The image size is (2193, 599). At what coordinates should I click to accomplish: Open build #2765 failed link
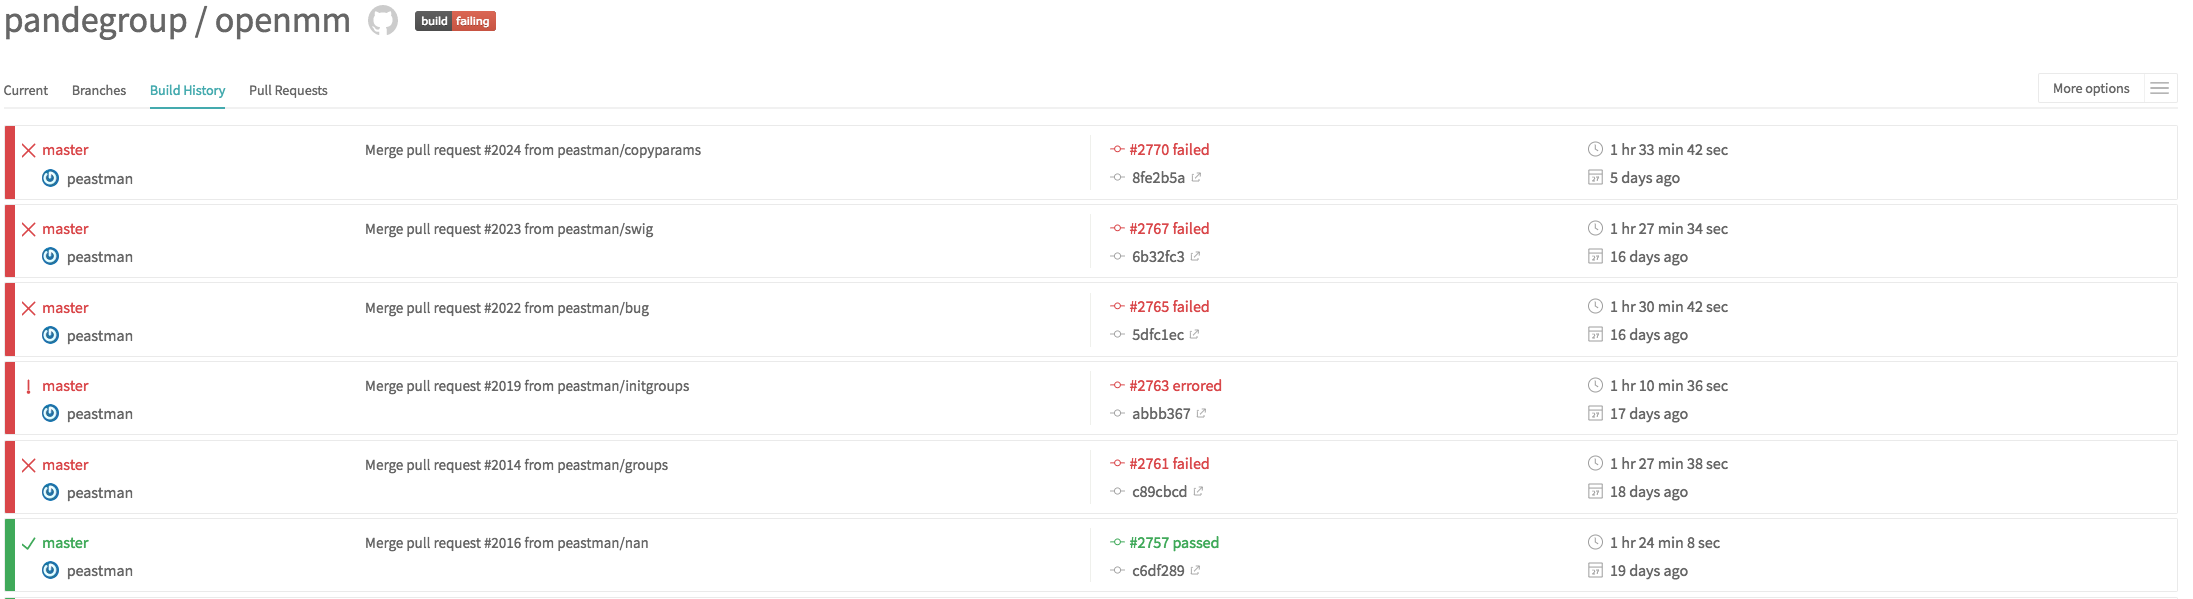click(x=1168, y=306)
